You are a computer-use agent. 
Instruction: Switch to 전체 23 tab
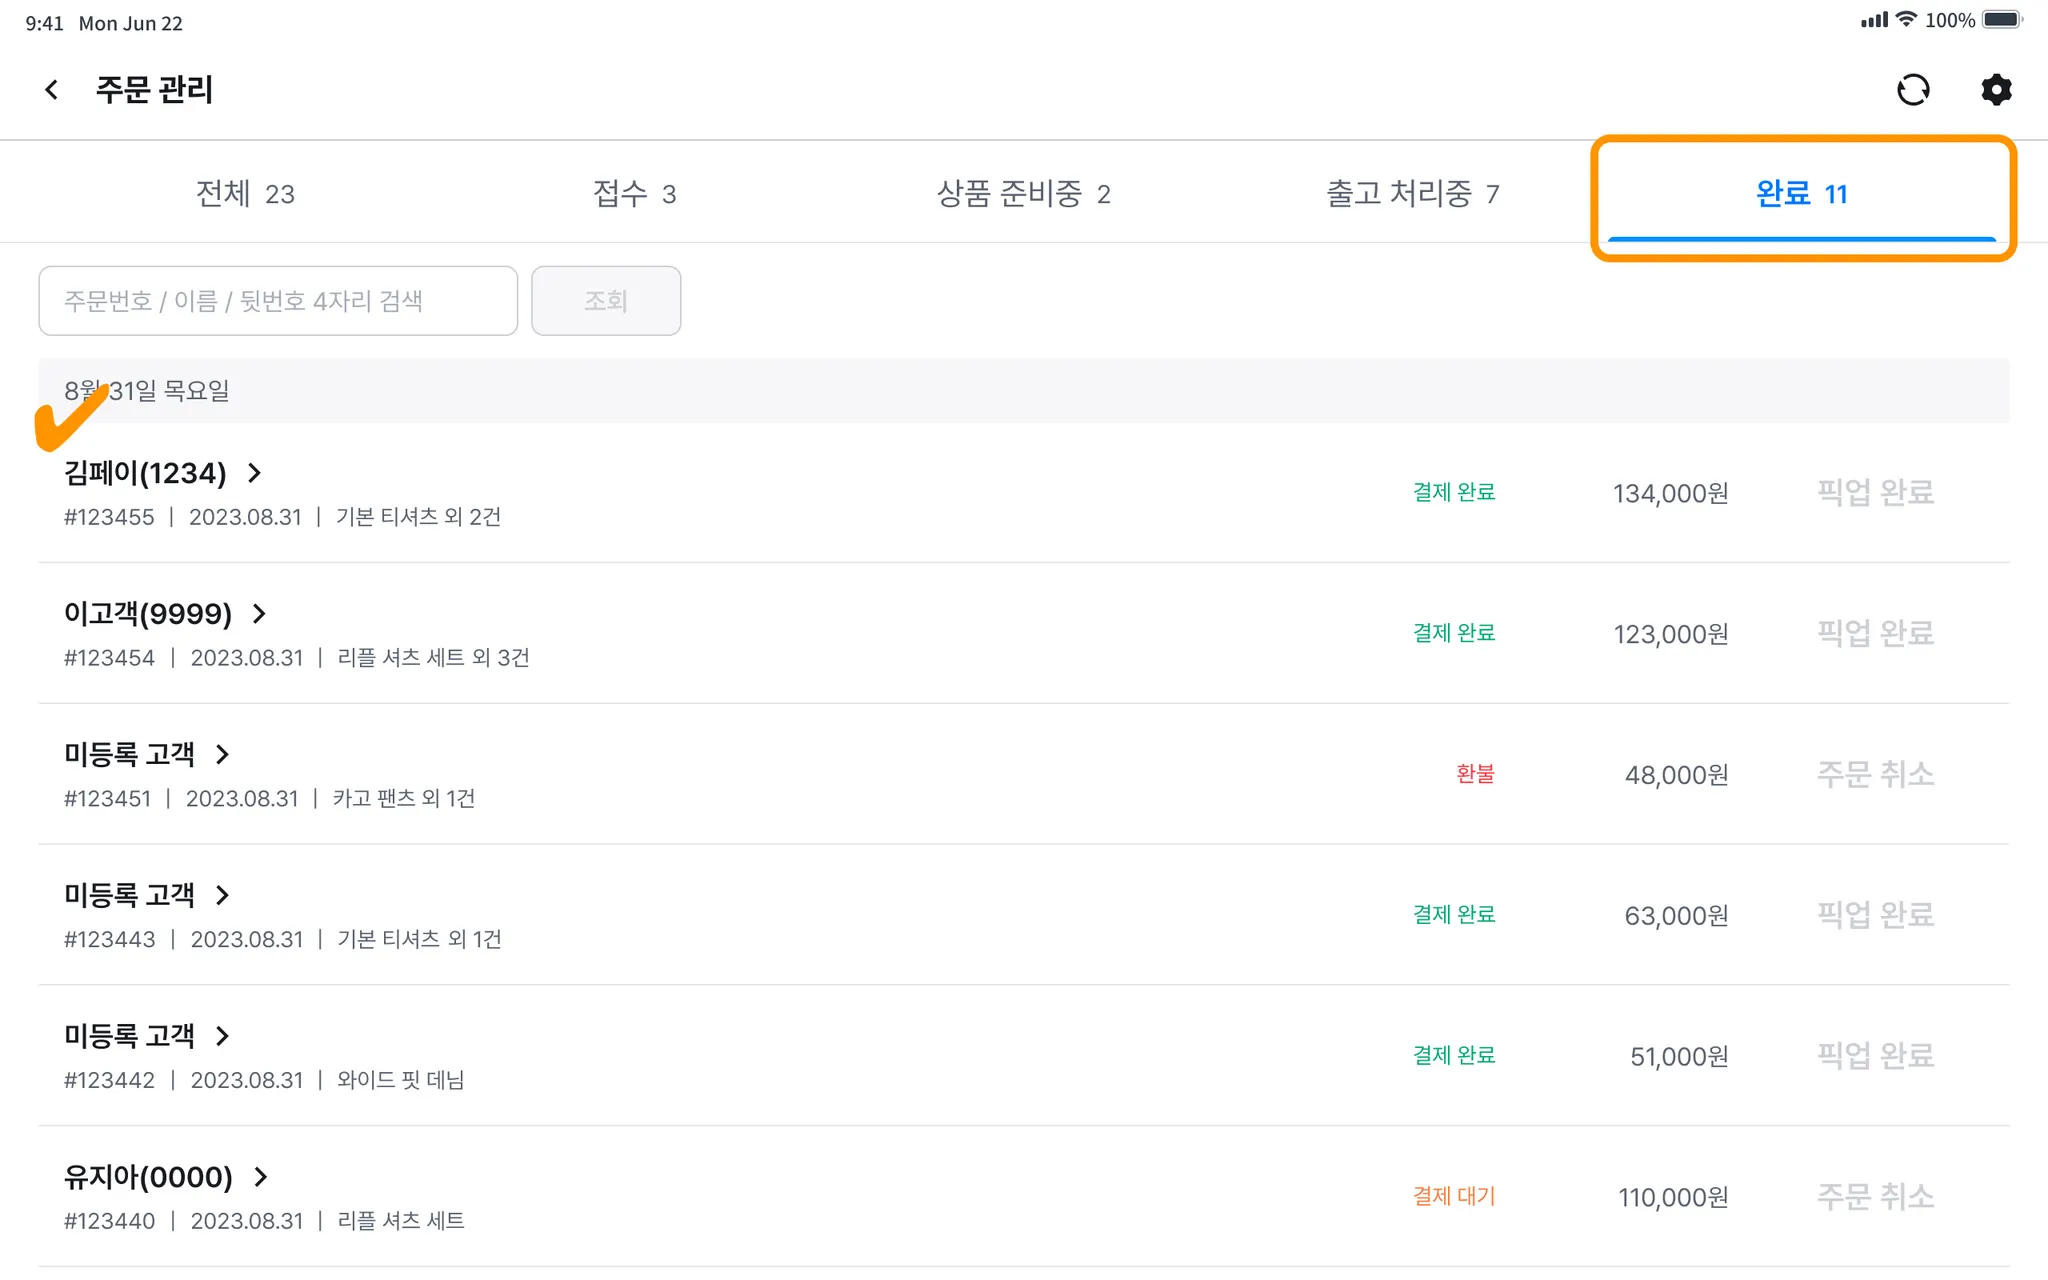tap(245, 193)
